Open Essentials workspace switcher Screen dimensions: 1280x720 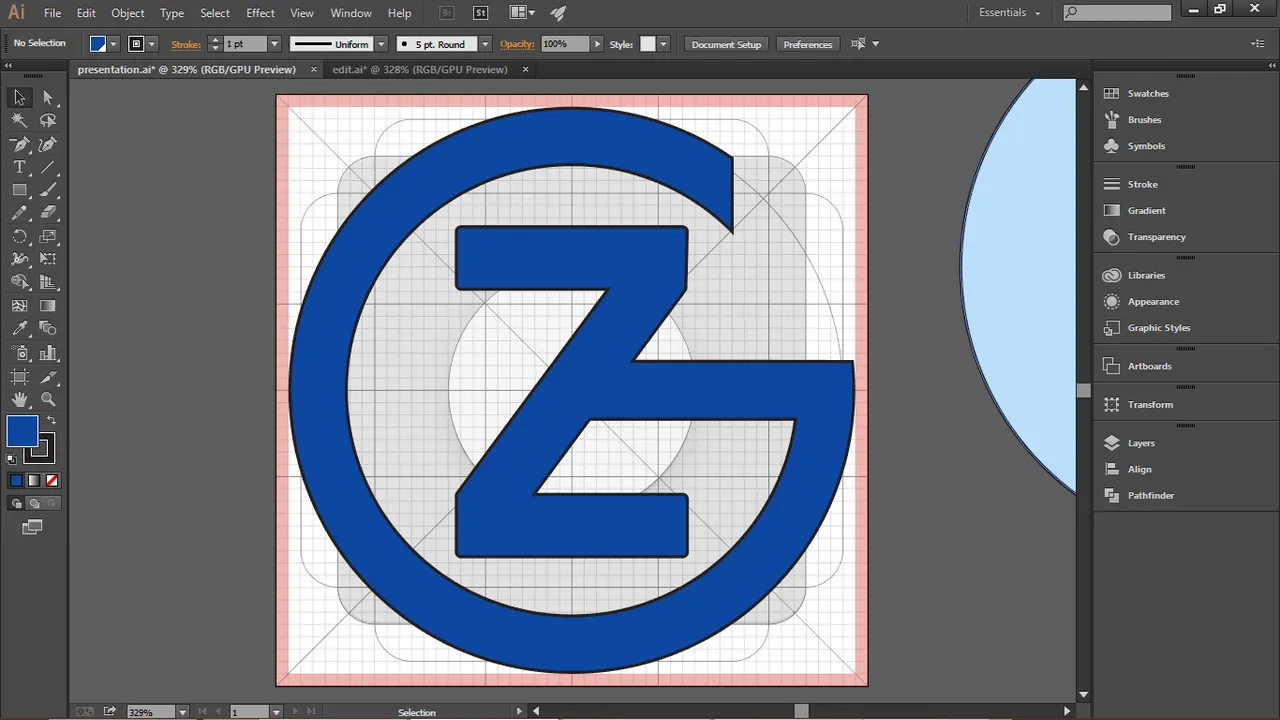1010,13
